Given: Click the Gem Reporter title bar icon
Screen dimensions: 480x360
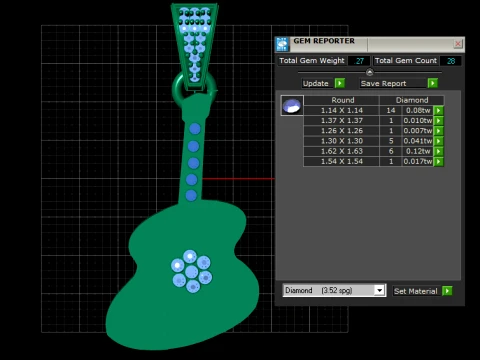Looking at the screenshot, I should tap(282, 44).
